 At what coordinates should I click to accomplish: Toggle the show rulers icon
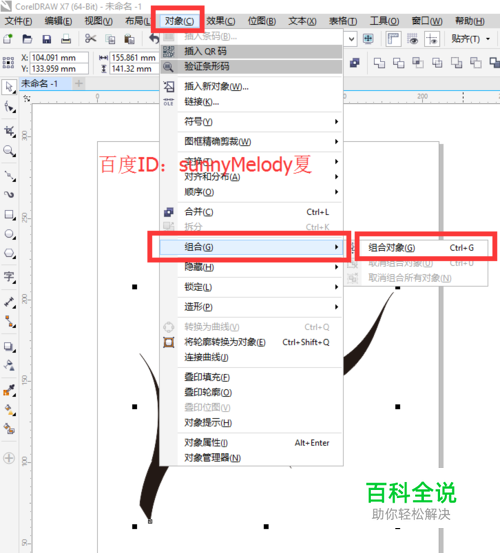click(x=393, y=39)
